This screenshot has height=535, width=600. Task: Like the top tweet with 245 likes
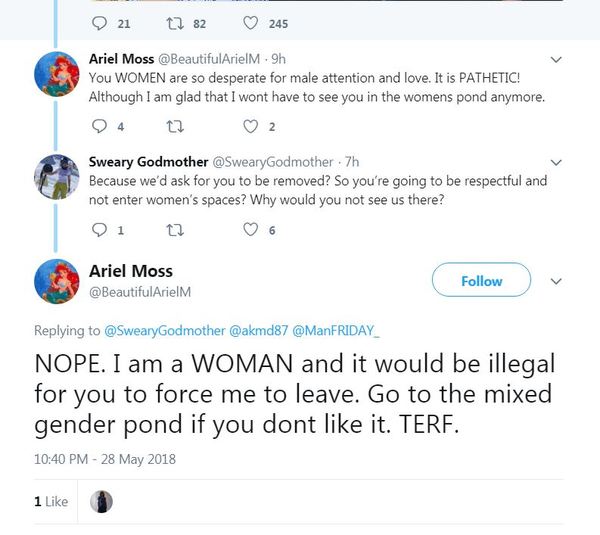[252, 23]
